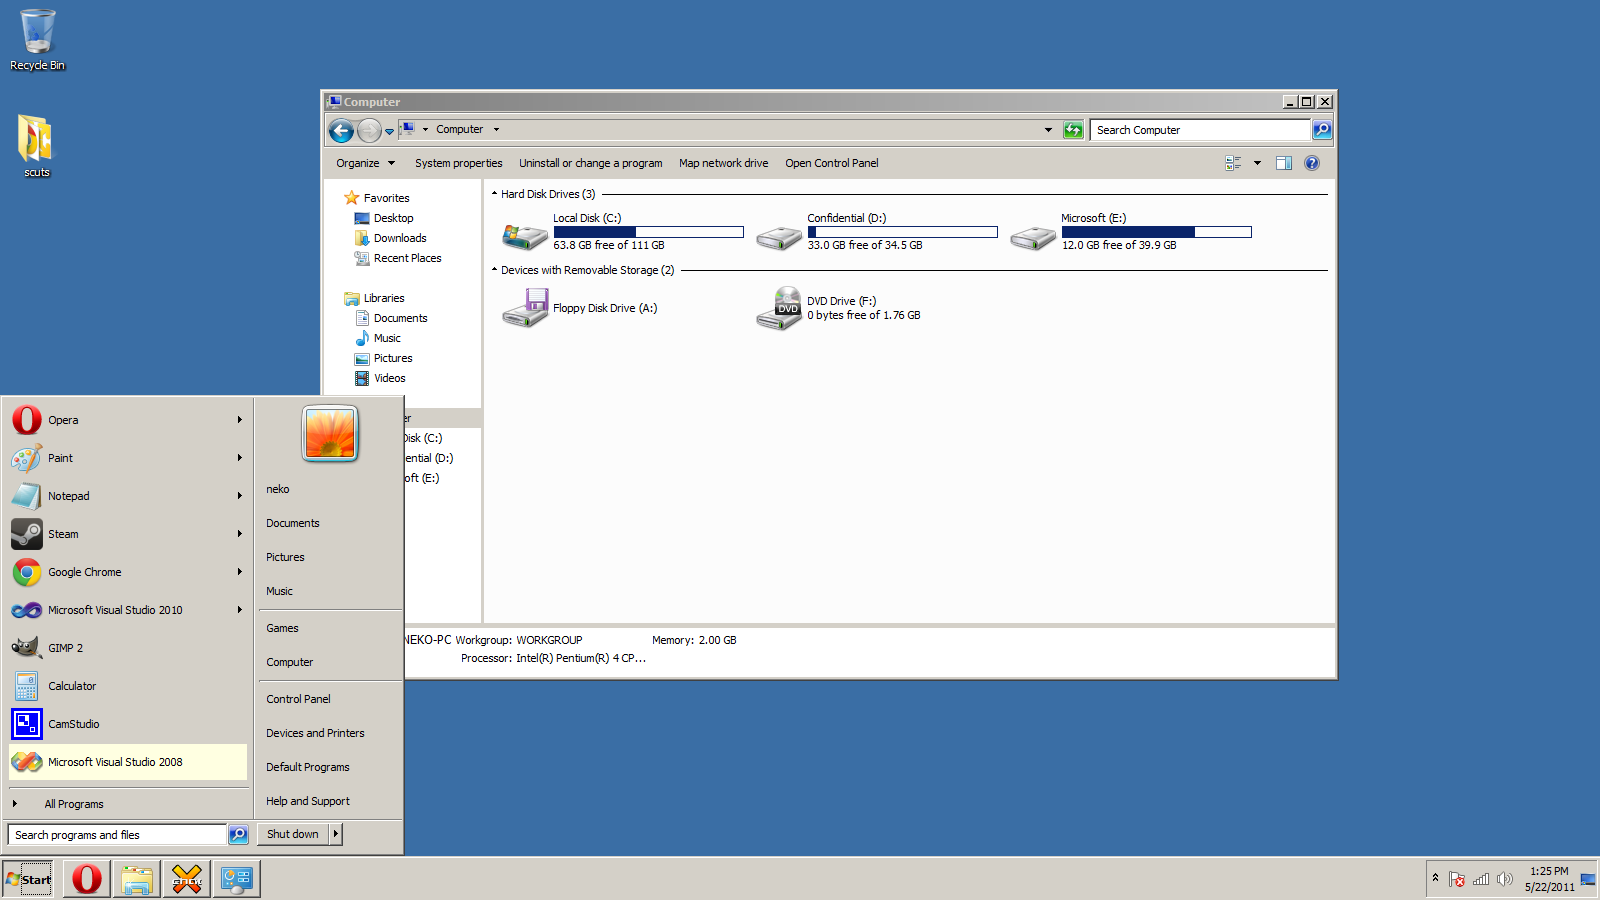Open Opera from the Start menu
The height and width of the screenshot is (900, 1600).
tap(128, 420)
